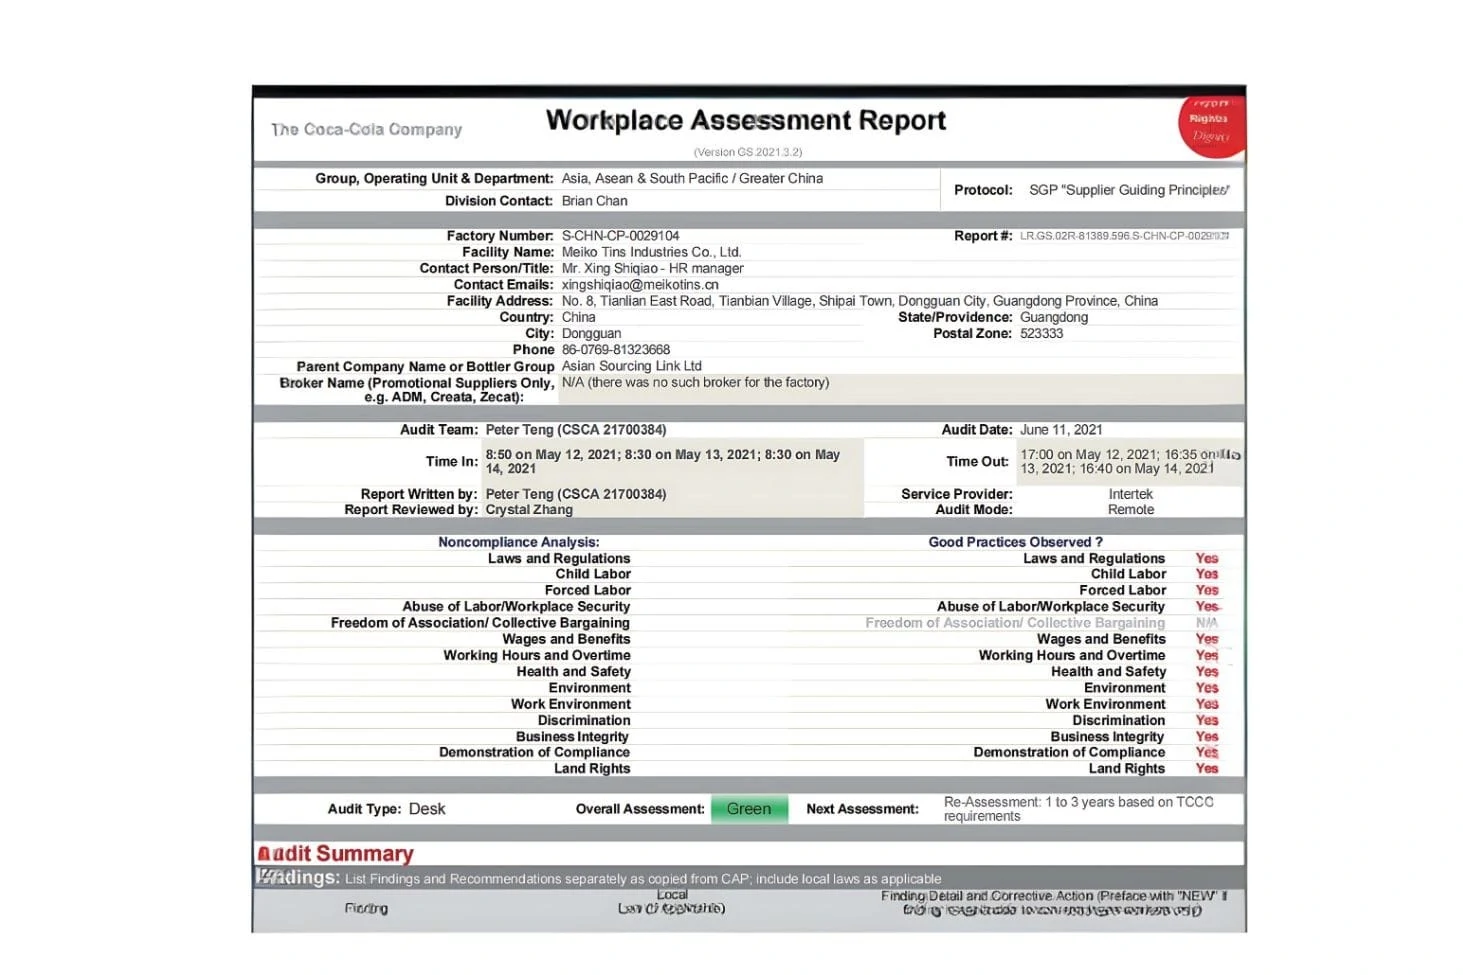1463x975 pixels.
Task: Click the 'Workplace Assessment Report' title
Action: click(745, 121)
